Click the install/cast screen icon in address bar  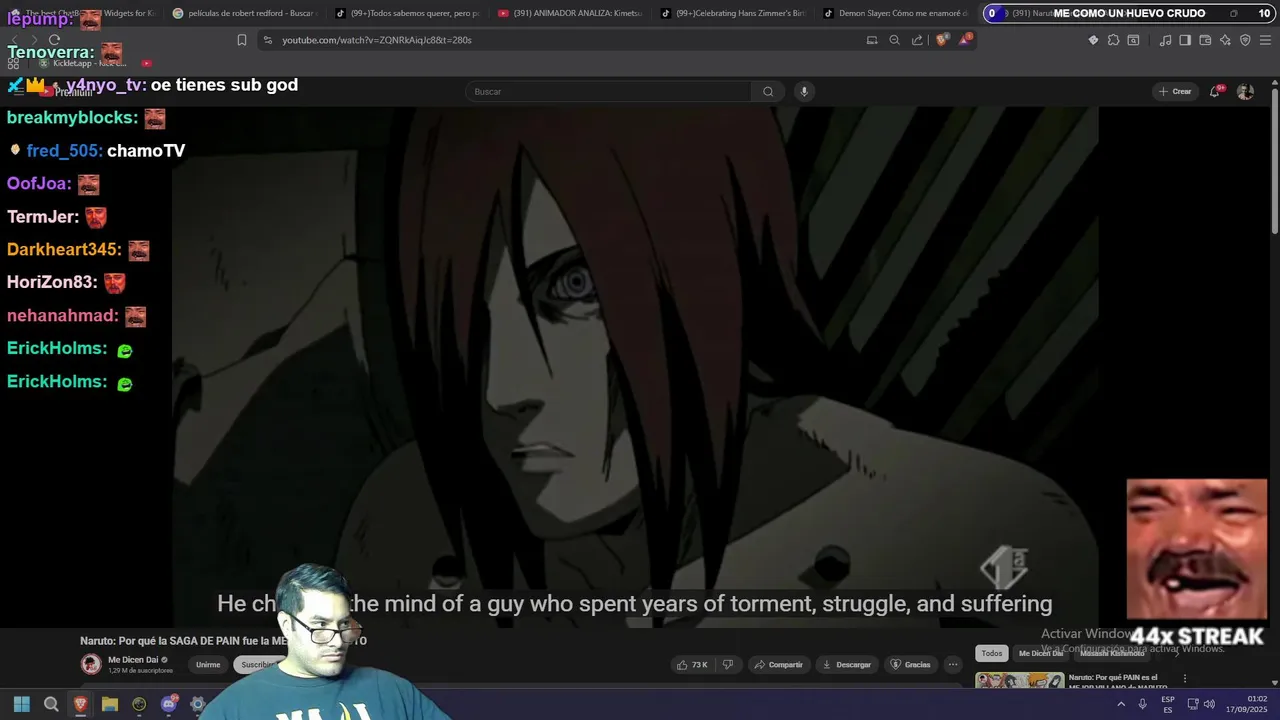(872, 40)
